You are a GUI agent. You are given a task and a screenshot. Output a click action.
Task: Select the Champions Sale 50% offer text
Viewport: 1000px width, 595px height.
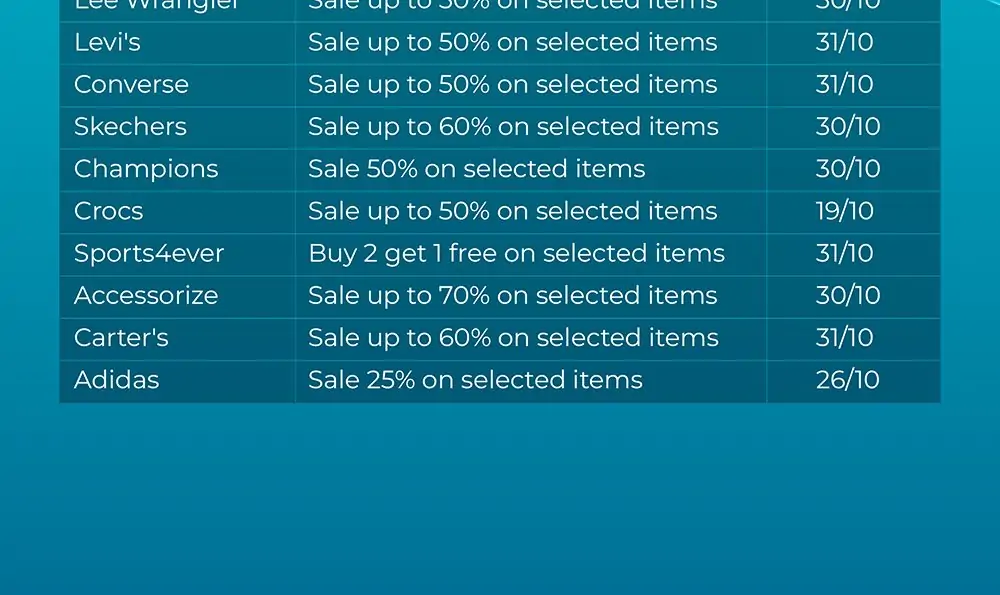[476, 169]
